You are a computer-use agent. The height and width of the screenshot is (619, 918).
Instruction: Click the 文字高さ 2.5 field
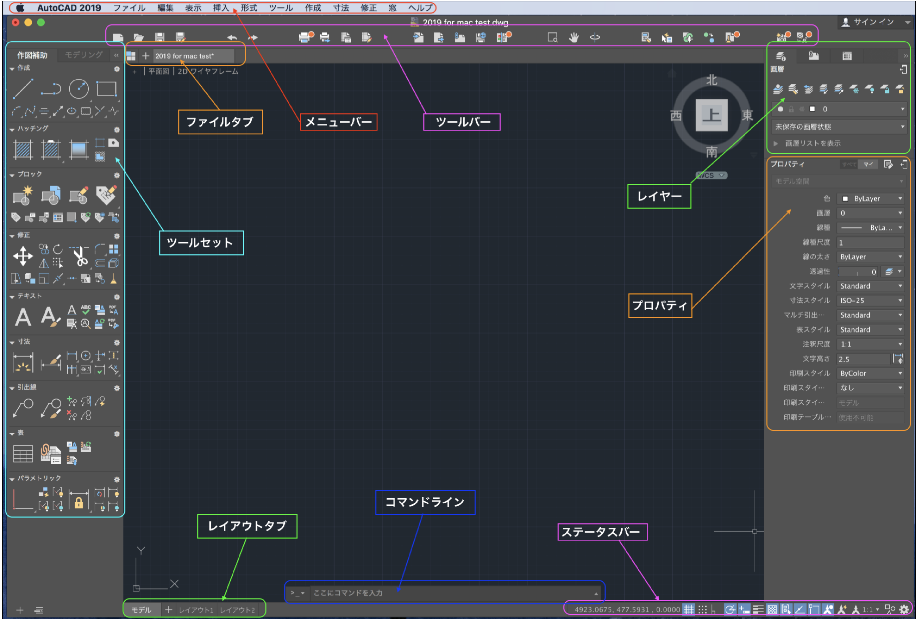click(x=864, y=359)
